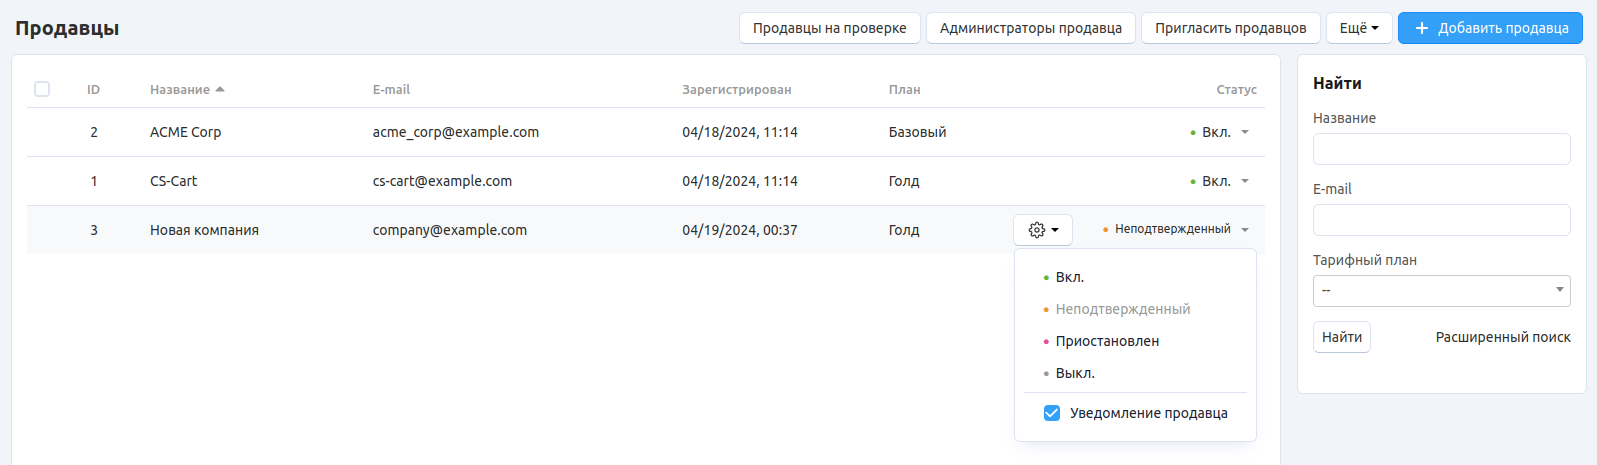The image size is (1597, 465).
Task: Focus the Название search input field
Action: pyautogui.click(x=1441, y=149)
